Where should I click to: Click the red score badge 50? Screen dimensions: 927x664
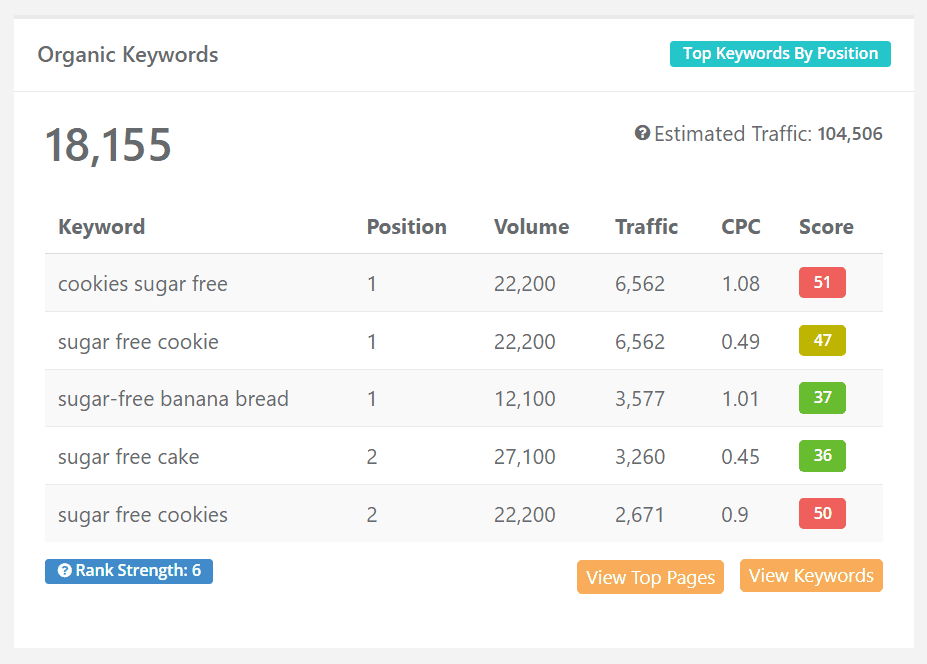click(822, 513)
